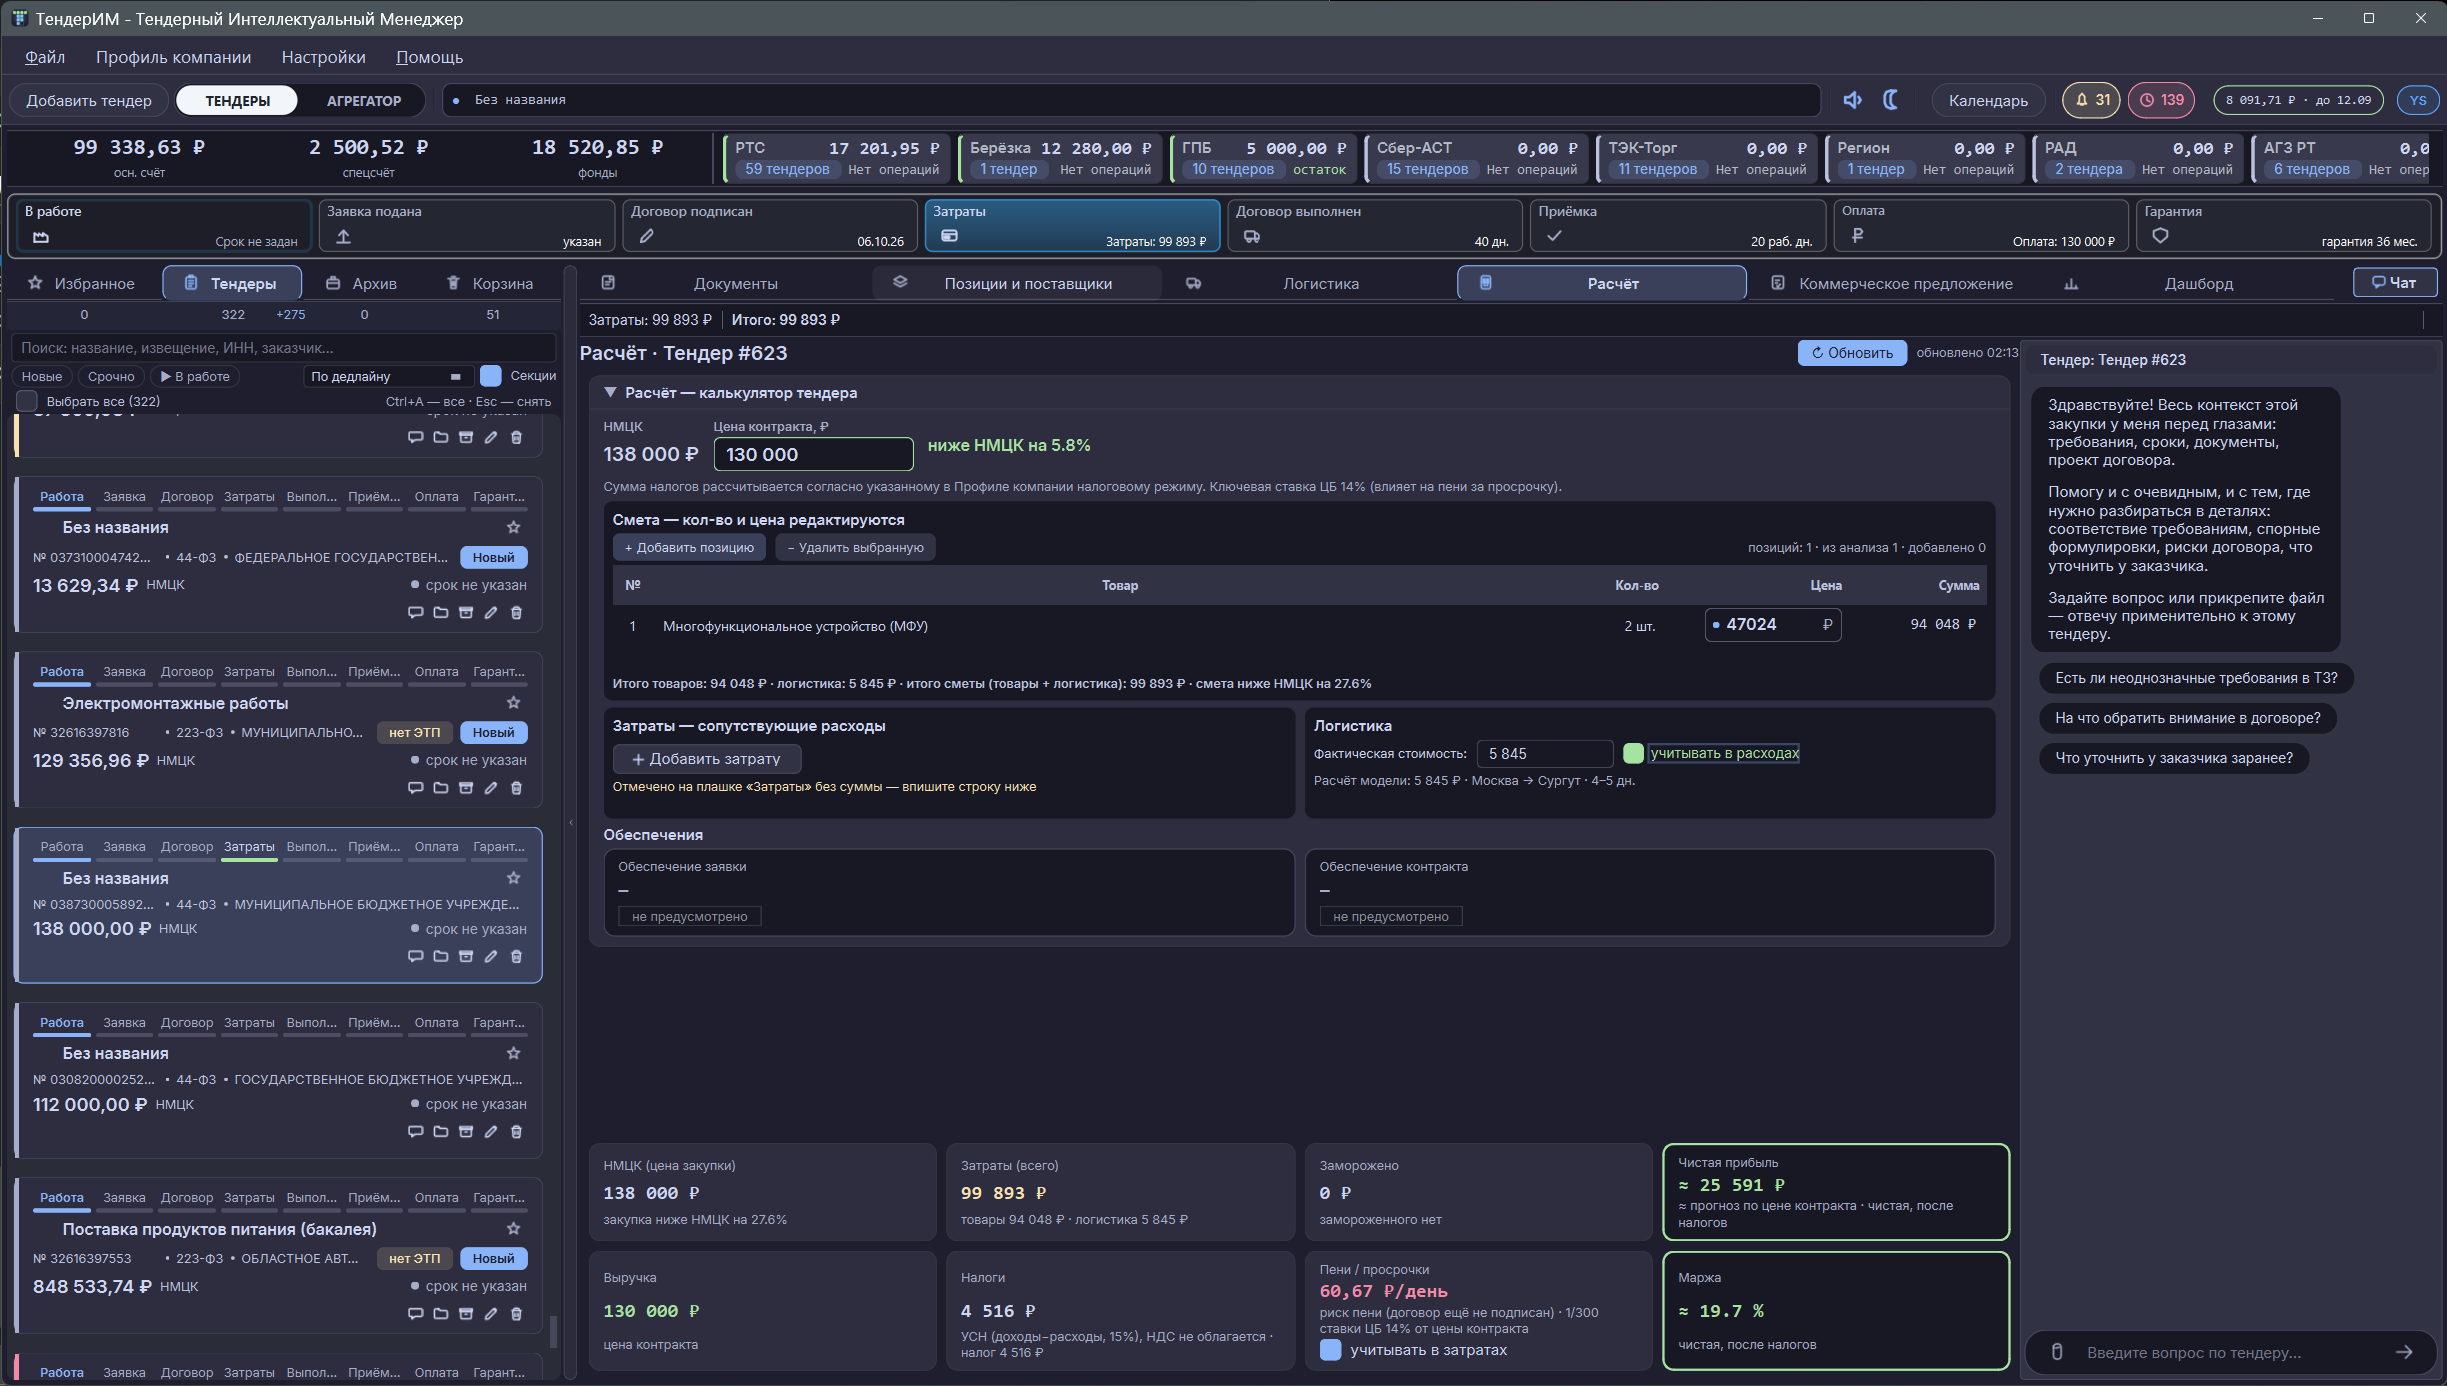Screen dimensions: 2447x1386
Task: Click the Добавить тендер button
Action: (x=89, y=100)
